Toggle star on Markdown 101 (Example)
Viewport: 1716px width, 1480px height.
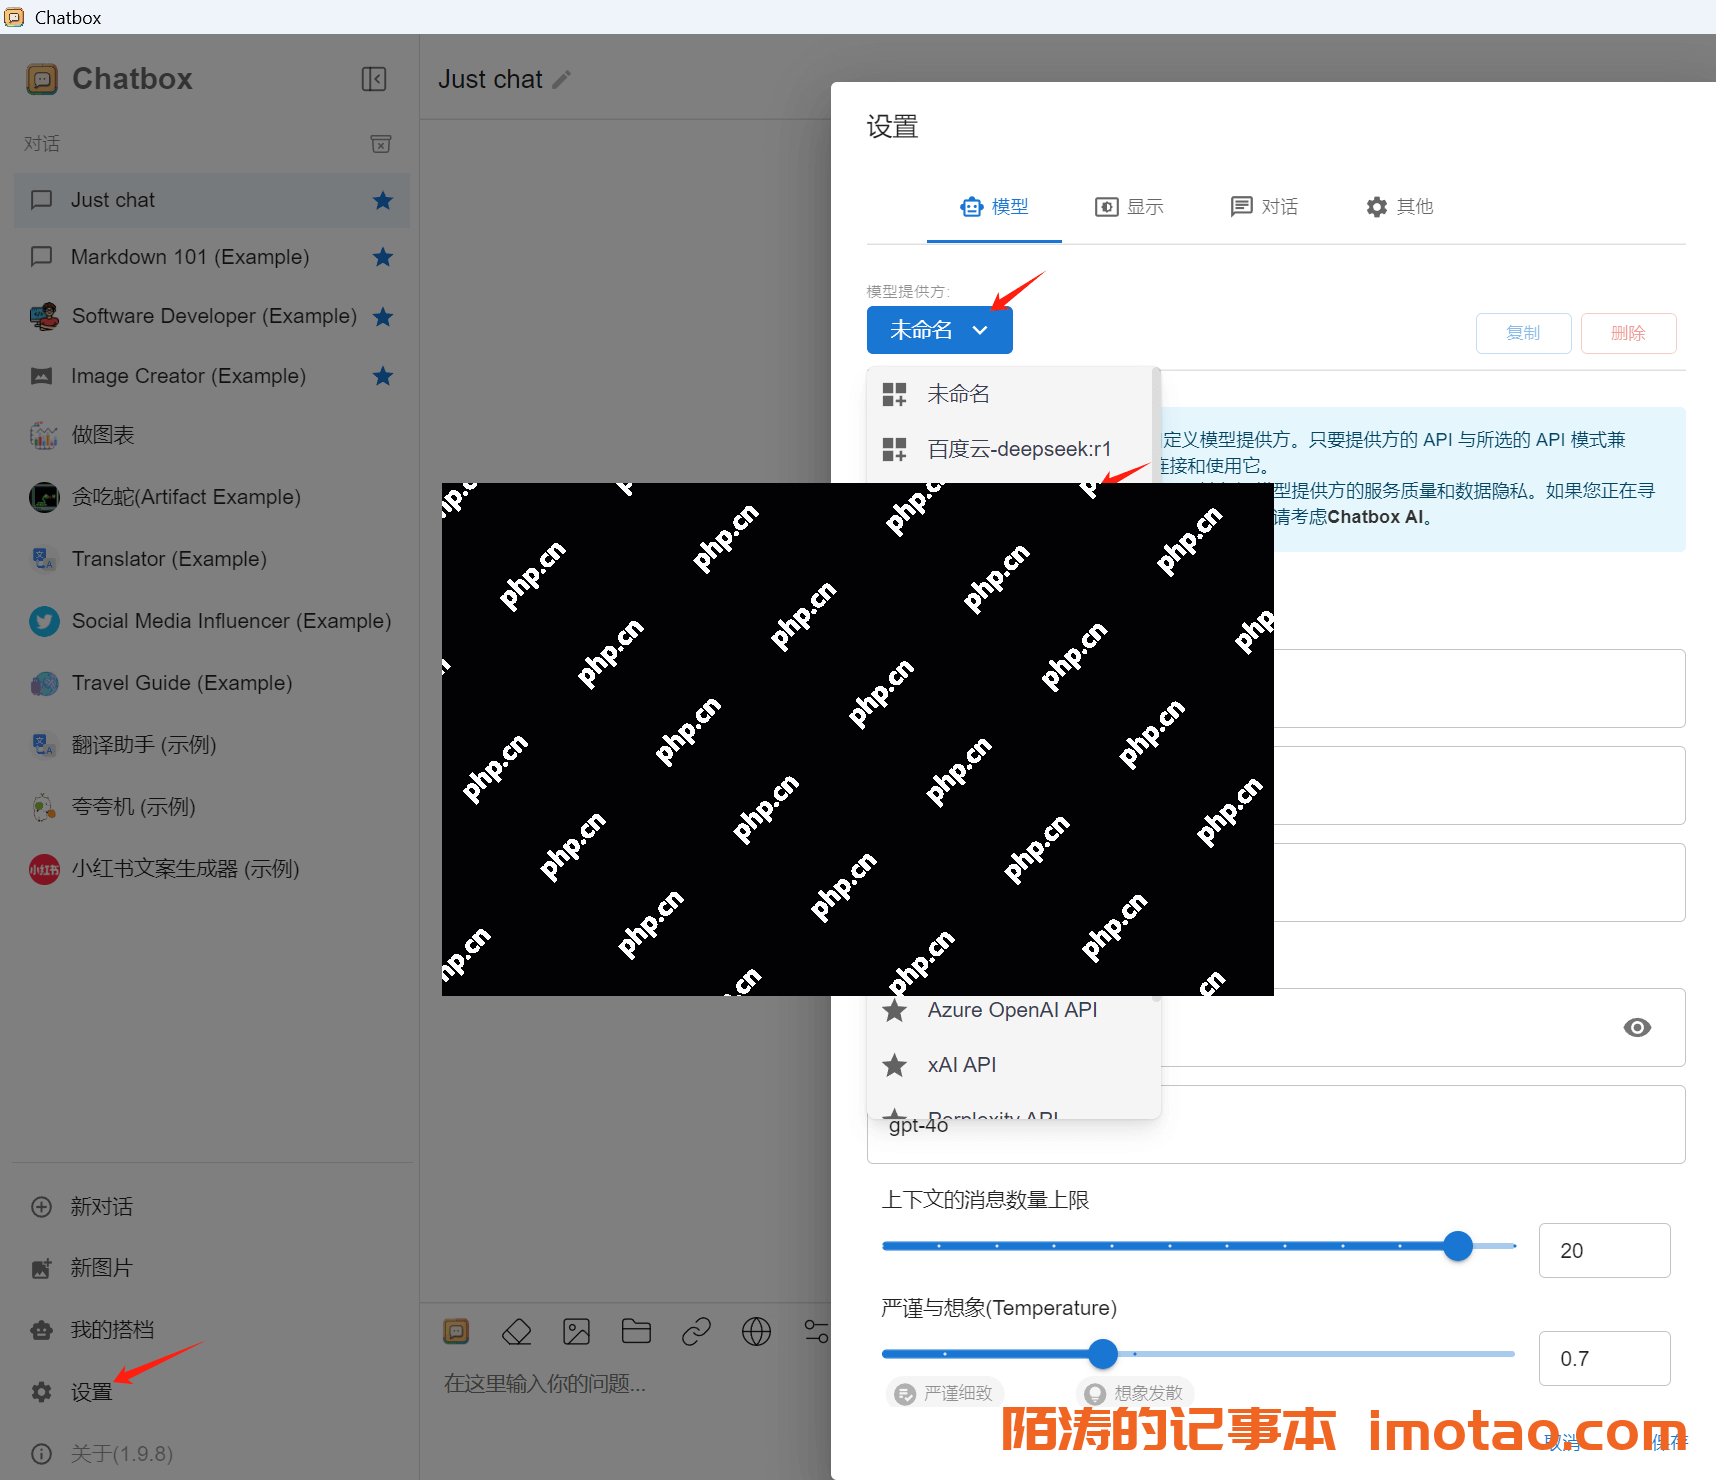[383, 257]
